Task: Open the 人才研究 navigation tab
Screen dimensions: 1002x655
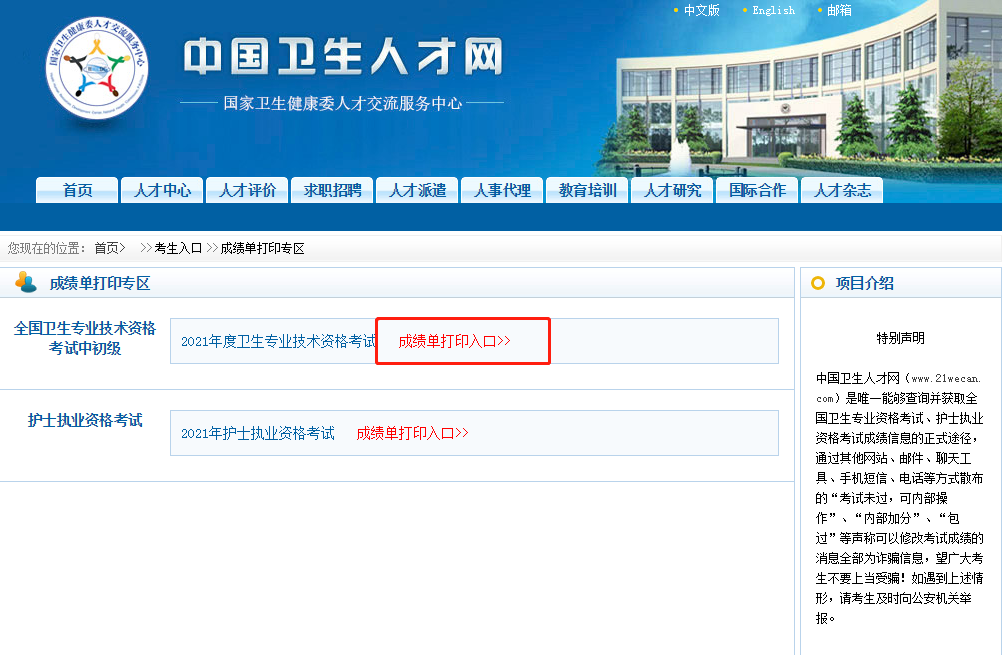Action: pos(672,190)
